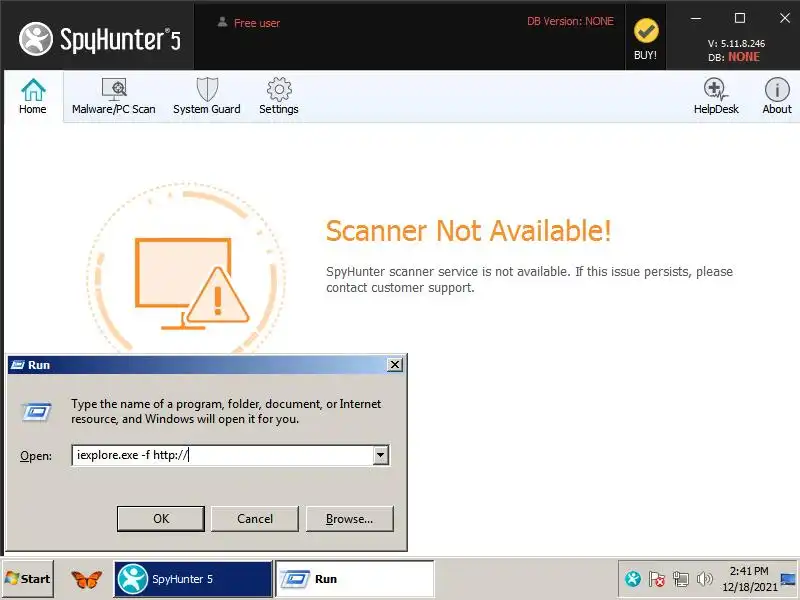The image size is (800, 600).
Task: Click the Scanner Not Available! heading
Action: 468,231
